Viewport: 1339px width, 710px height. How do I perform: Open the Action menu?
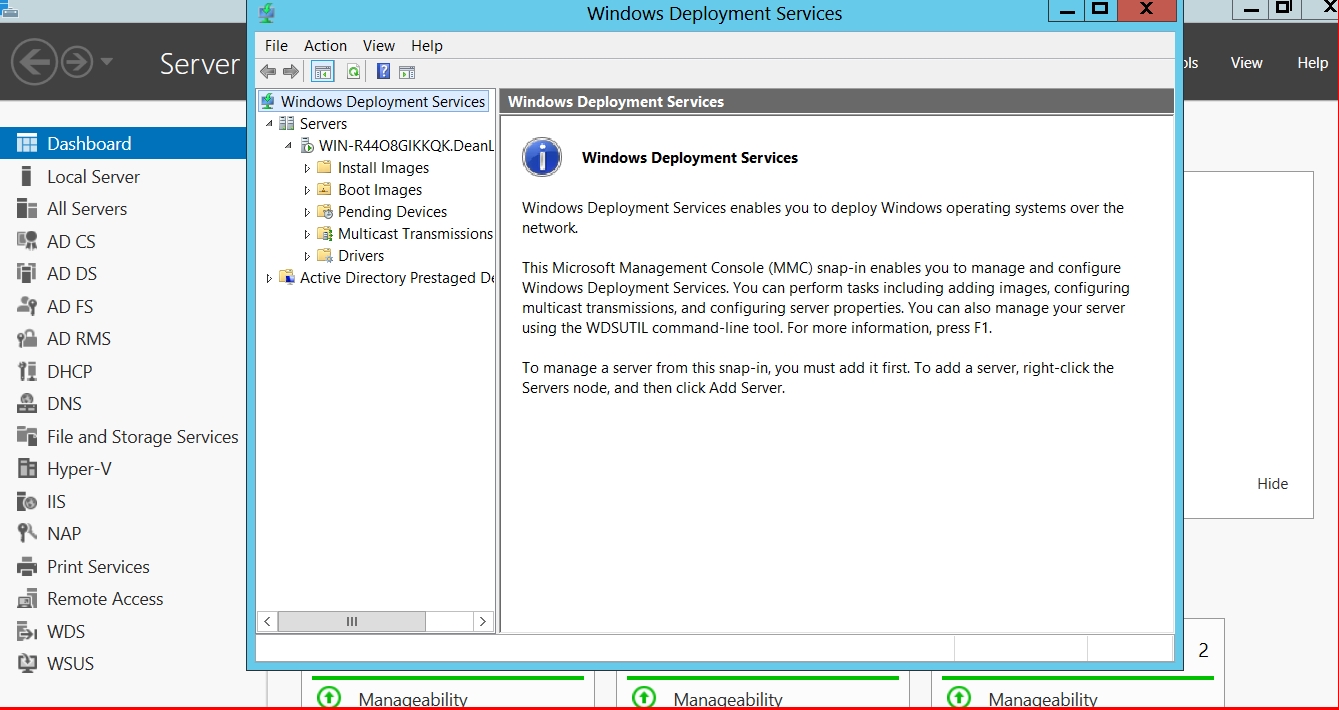(325, 46)
